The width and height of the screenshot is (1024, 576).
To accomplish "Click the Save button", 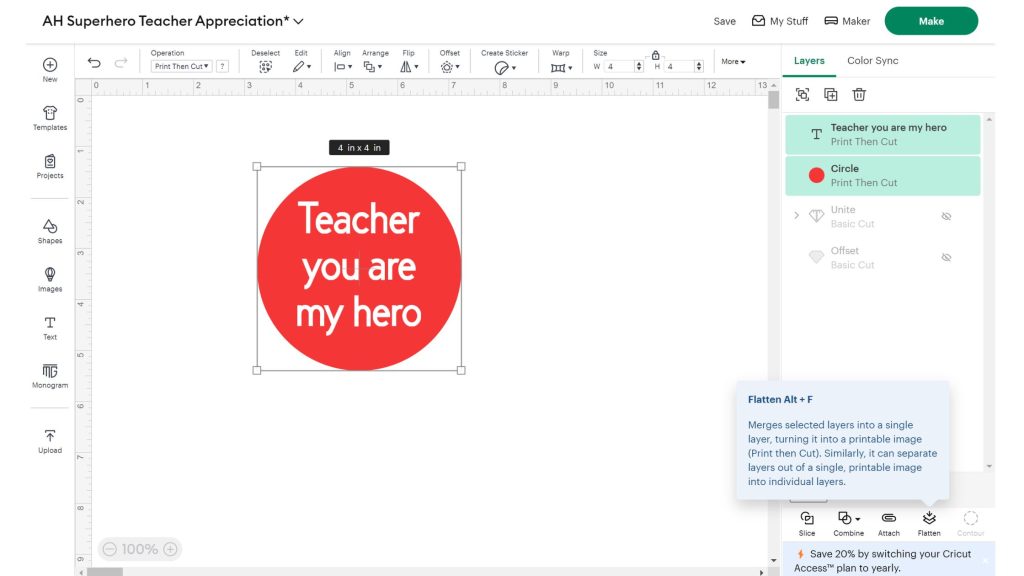I will tap(724, 21).
